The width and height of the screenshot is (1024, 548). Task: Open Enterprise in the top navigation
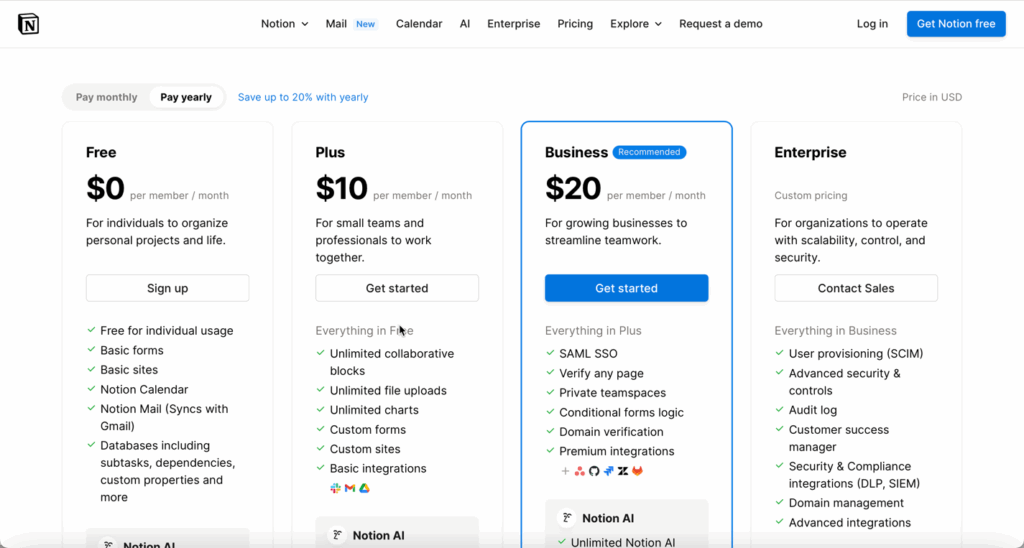tap(514, 24)
